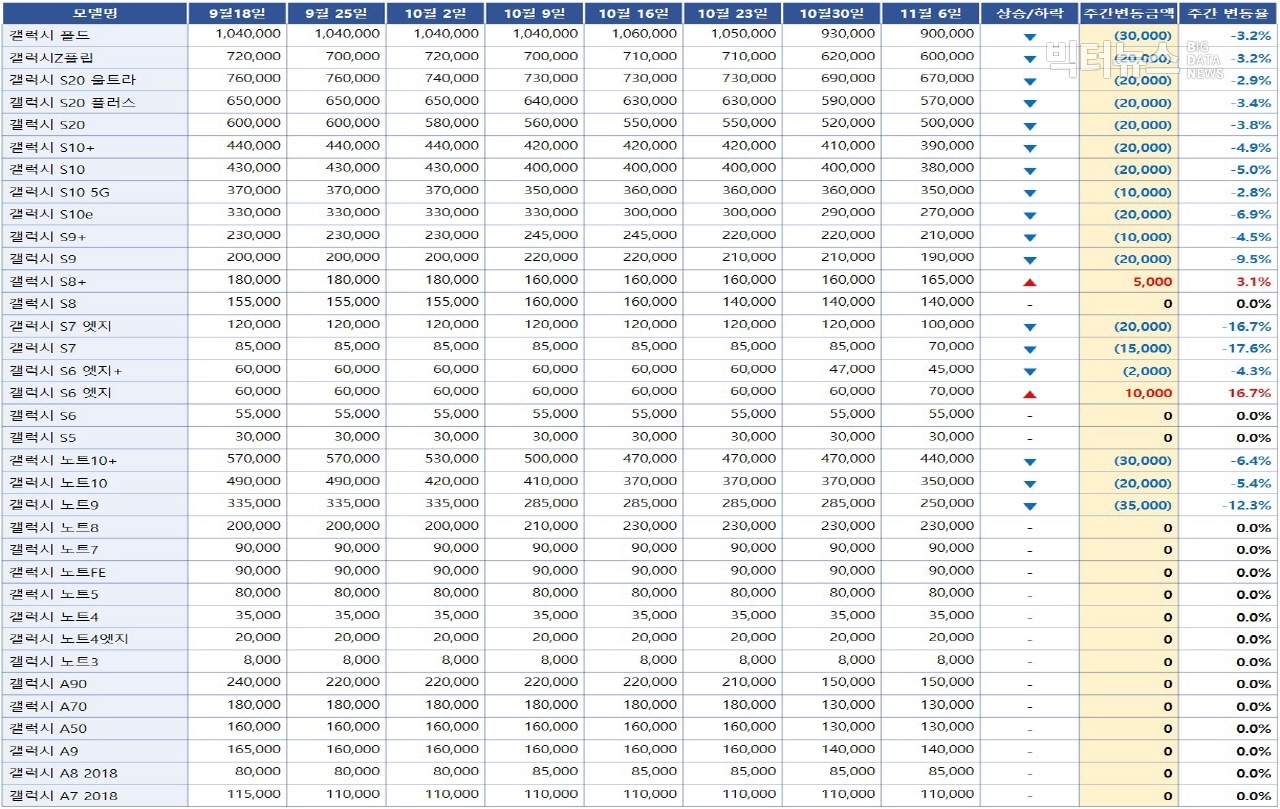Click the down arrow in 갤럭시 폴드 row
Image resolution: width=1280 pixels, height=809 pixels.
pyautogui.click(x=1030, y=37)
